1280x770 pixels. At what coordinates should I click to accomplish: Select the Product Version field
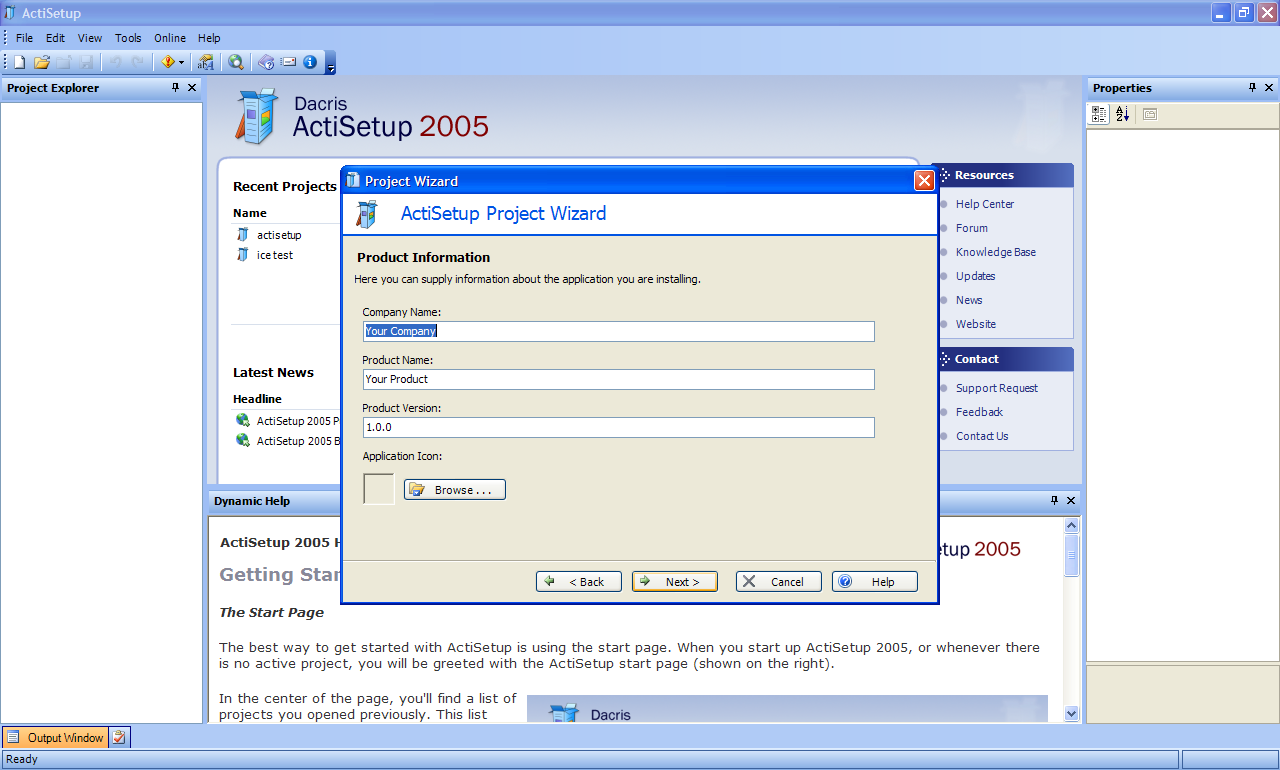tap(619, 427)
